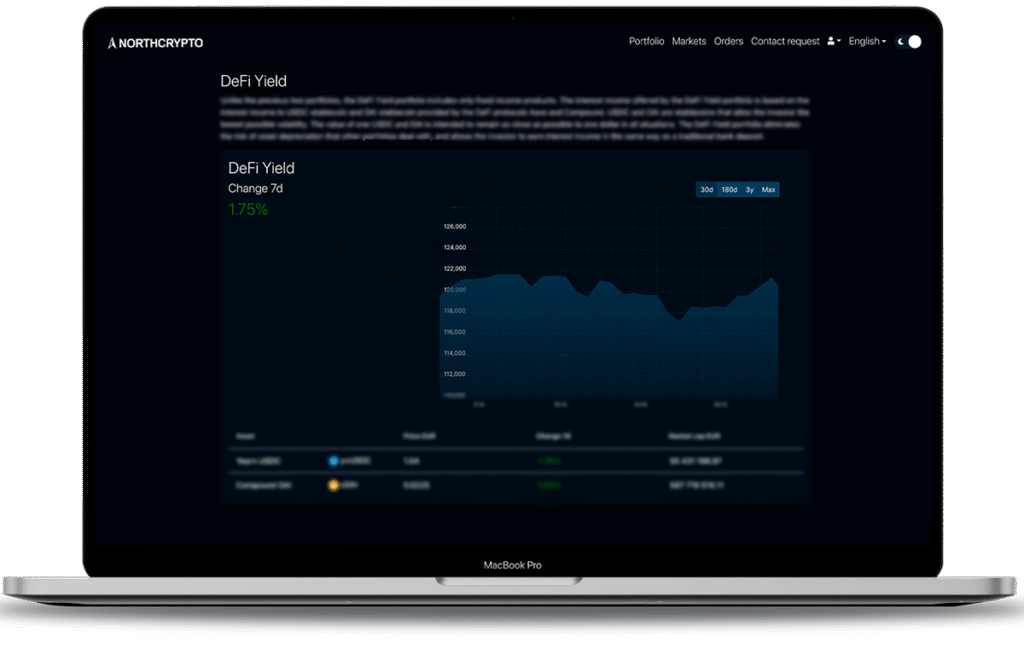Open the Portfolio page
1024x649 pixels.
tap(646, 42)
